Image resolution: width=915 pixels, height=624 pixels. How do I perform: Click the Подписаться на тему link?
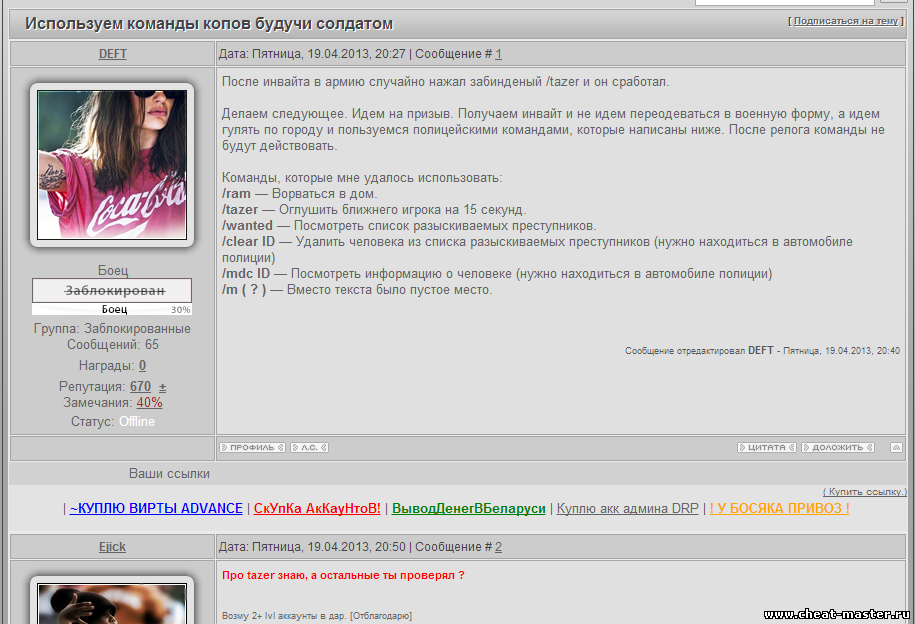(846, 20)
